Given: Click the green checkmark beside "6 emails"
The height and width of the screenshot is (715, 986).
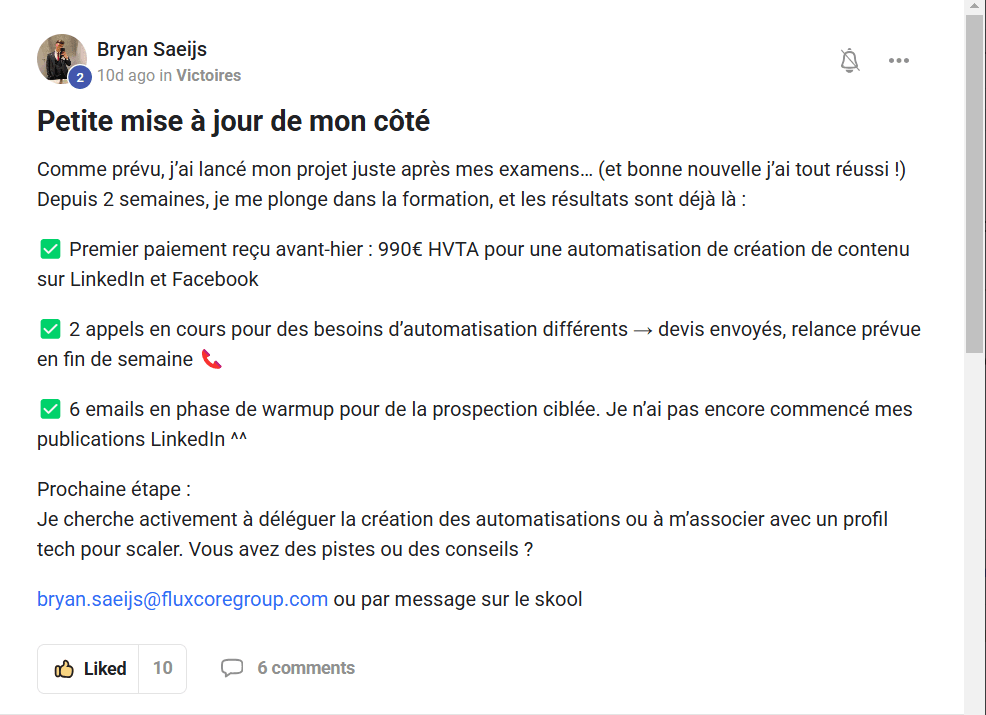Looking at the screenshot, I should pyautogui.click(x=49, y=409).
